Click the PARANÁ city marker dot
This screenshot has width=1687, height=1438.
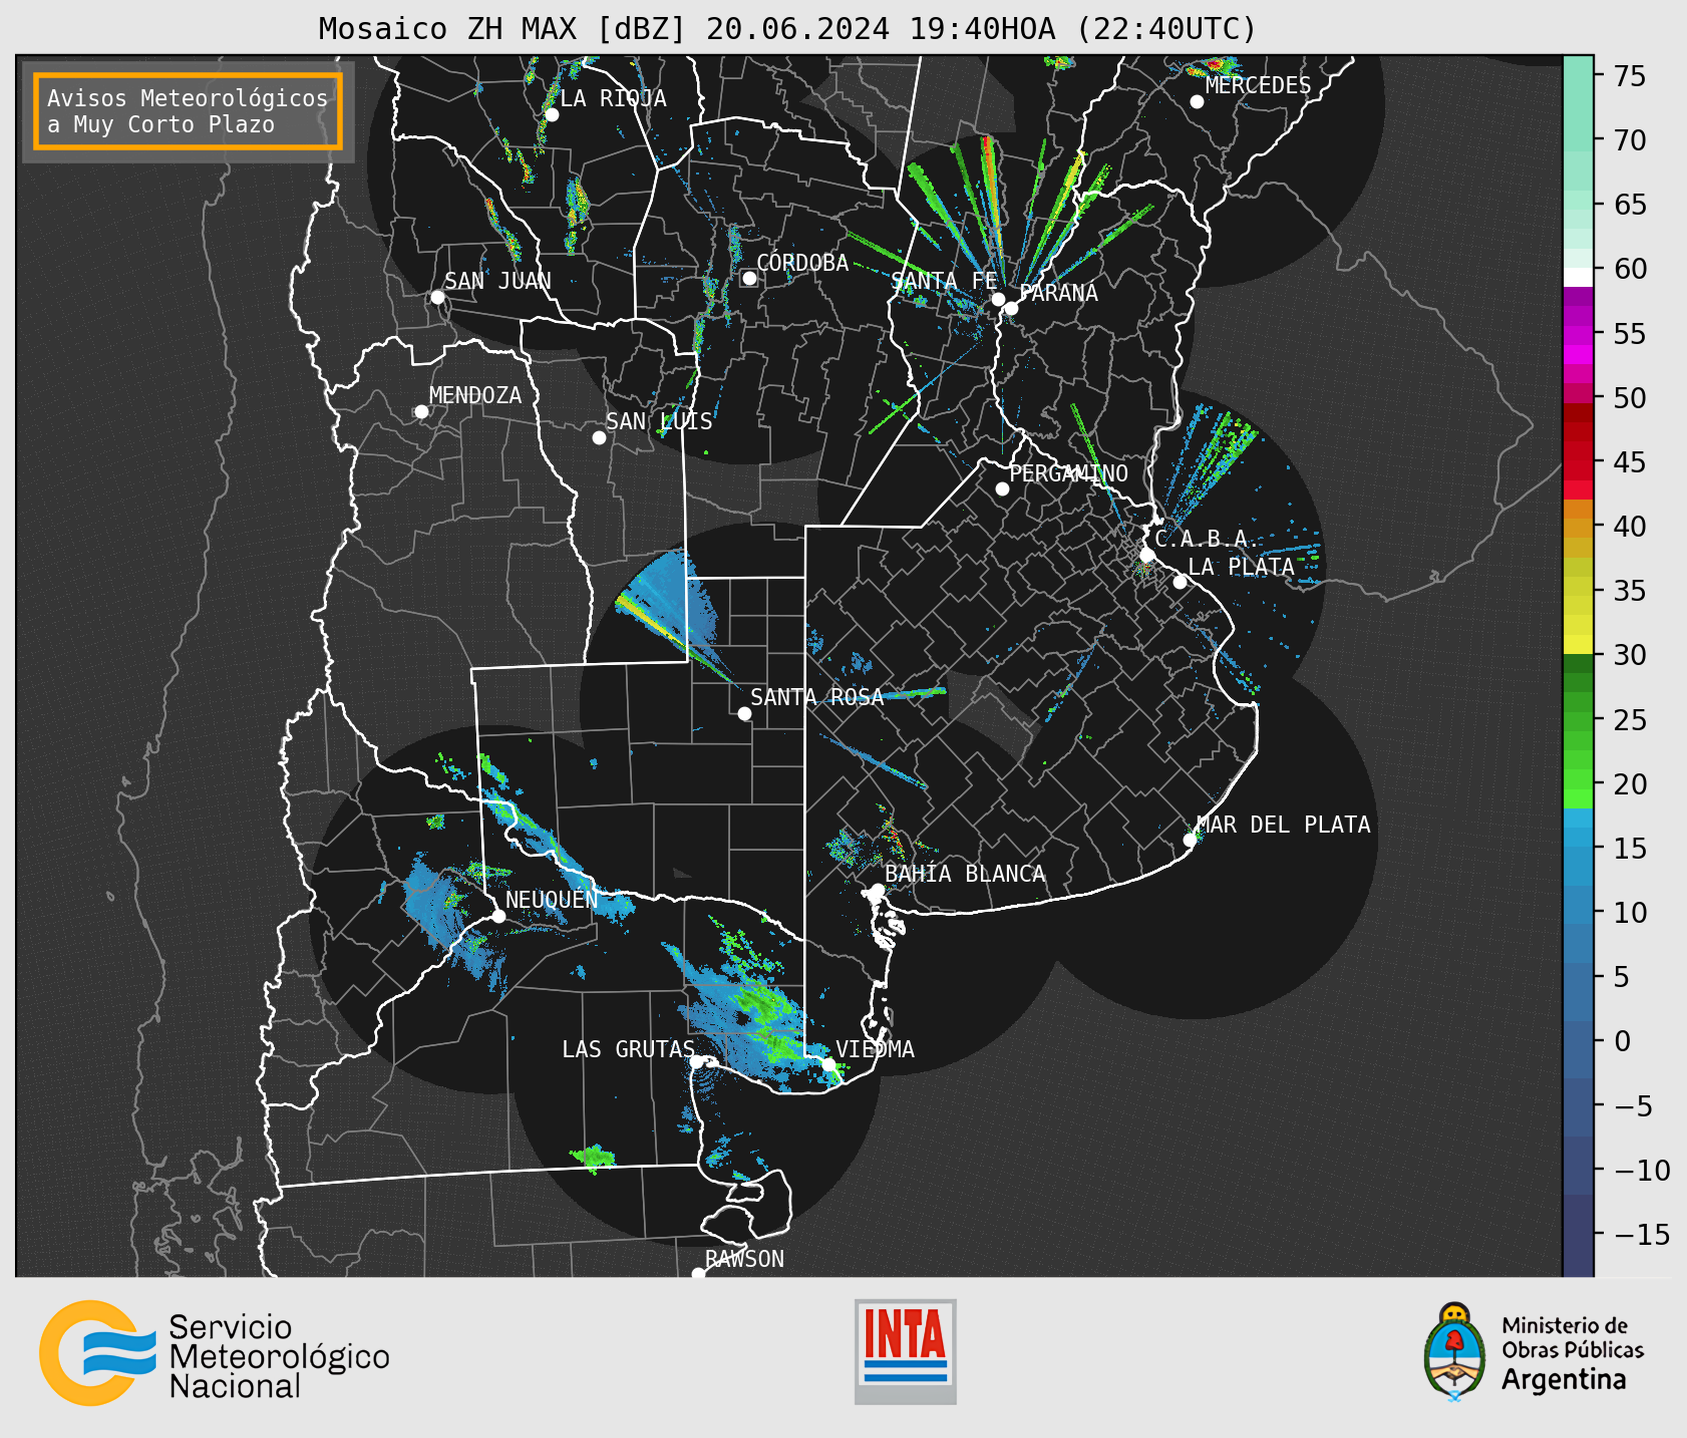(x=1011, y=308)
